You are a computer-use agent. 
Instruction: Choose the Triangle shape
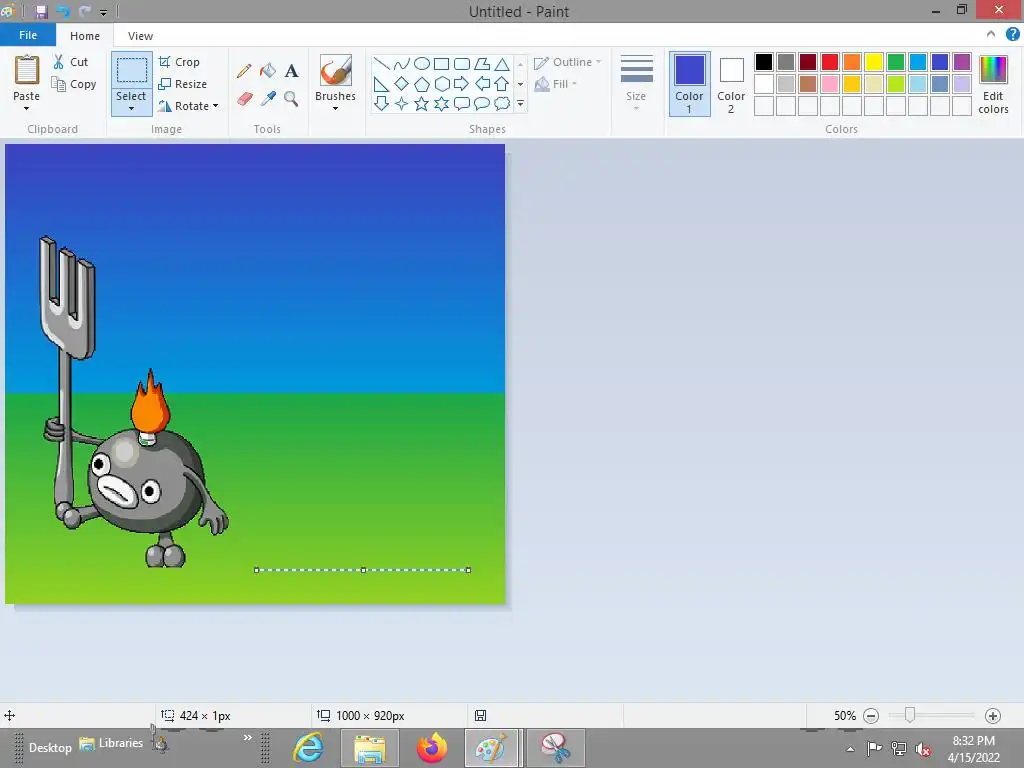coord(502,64)
